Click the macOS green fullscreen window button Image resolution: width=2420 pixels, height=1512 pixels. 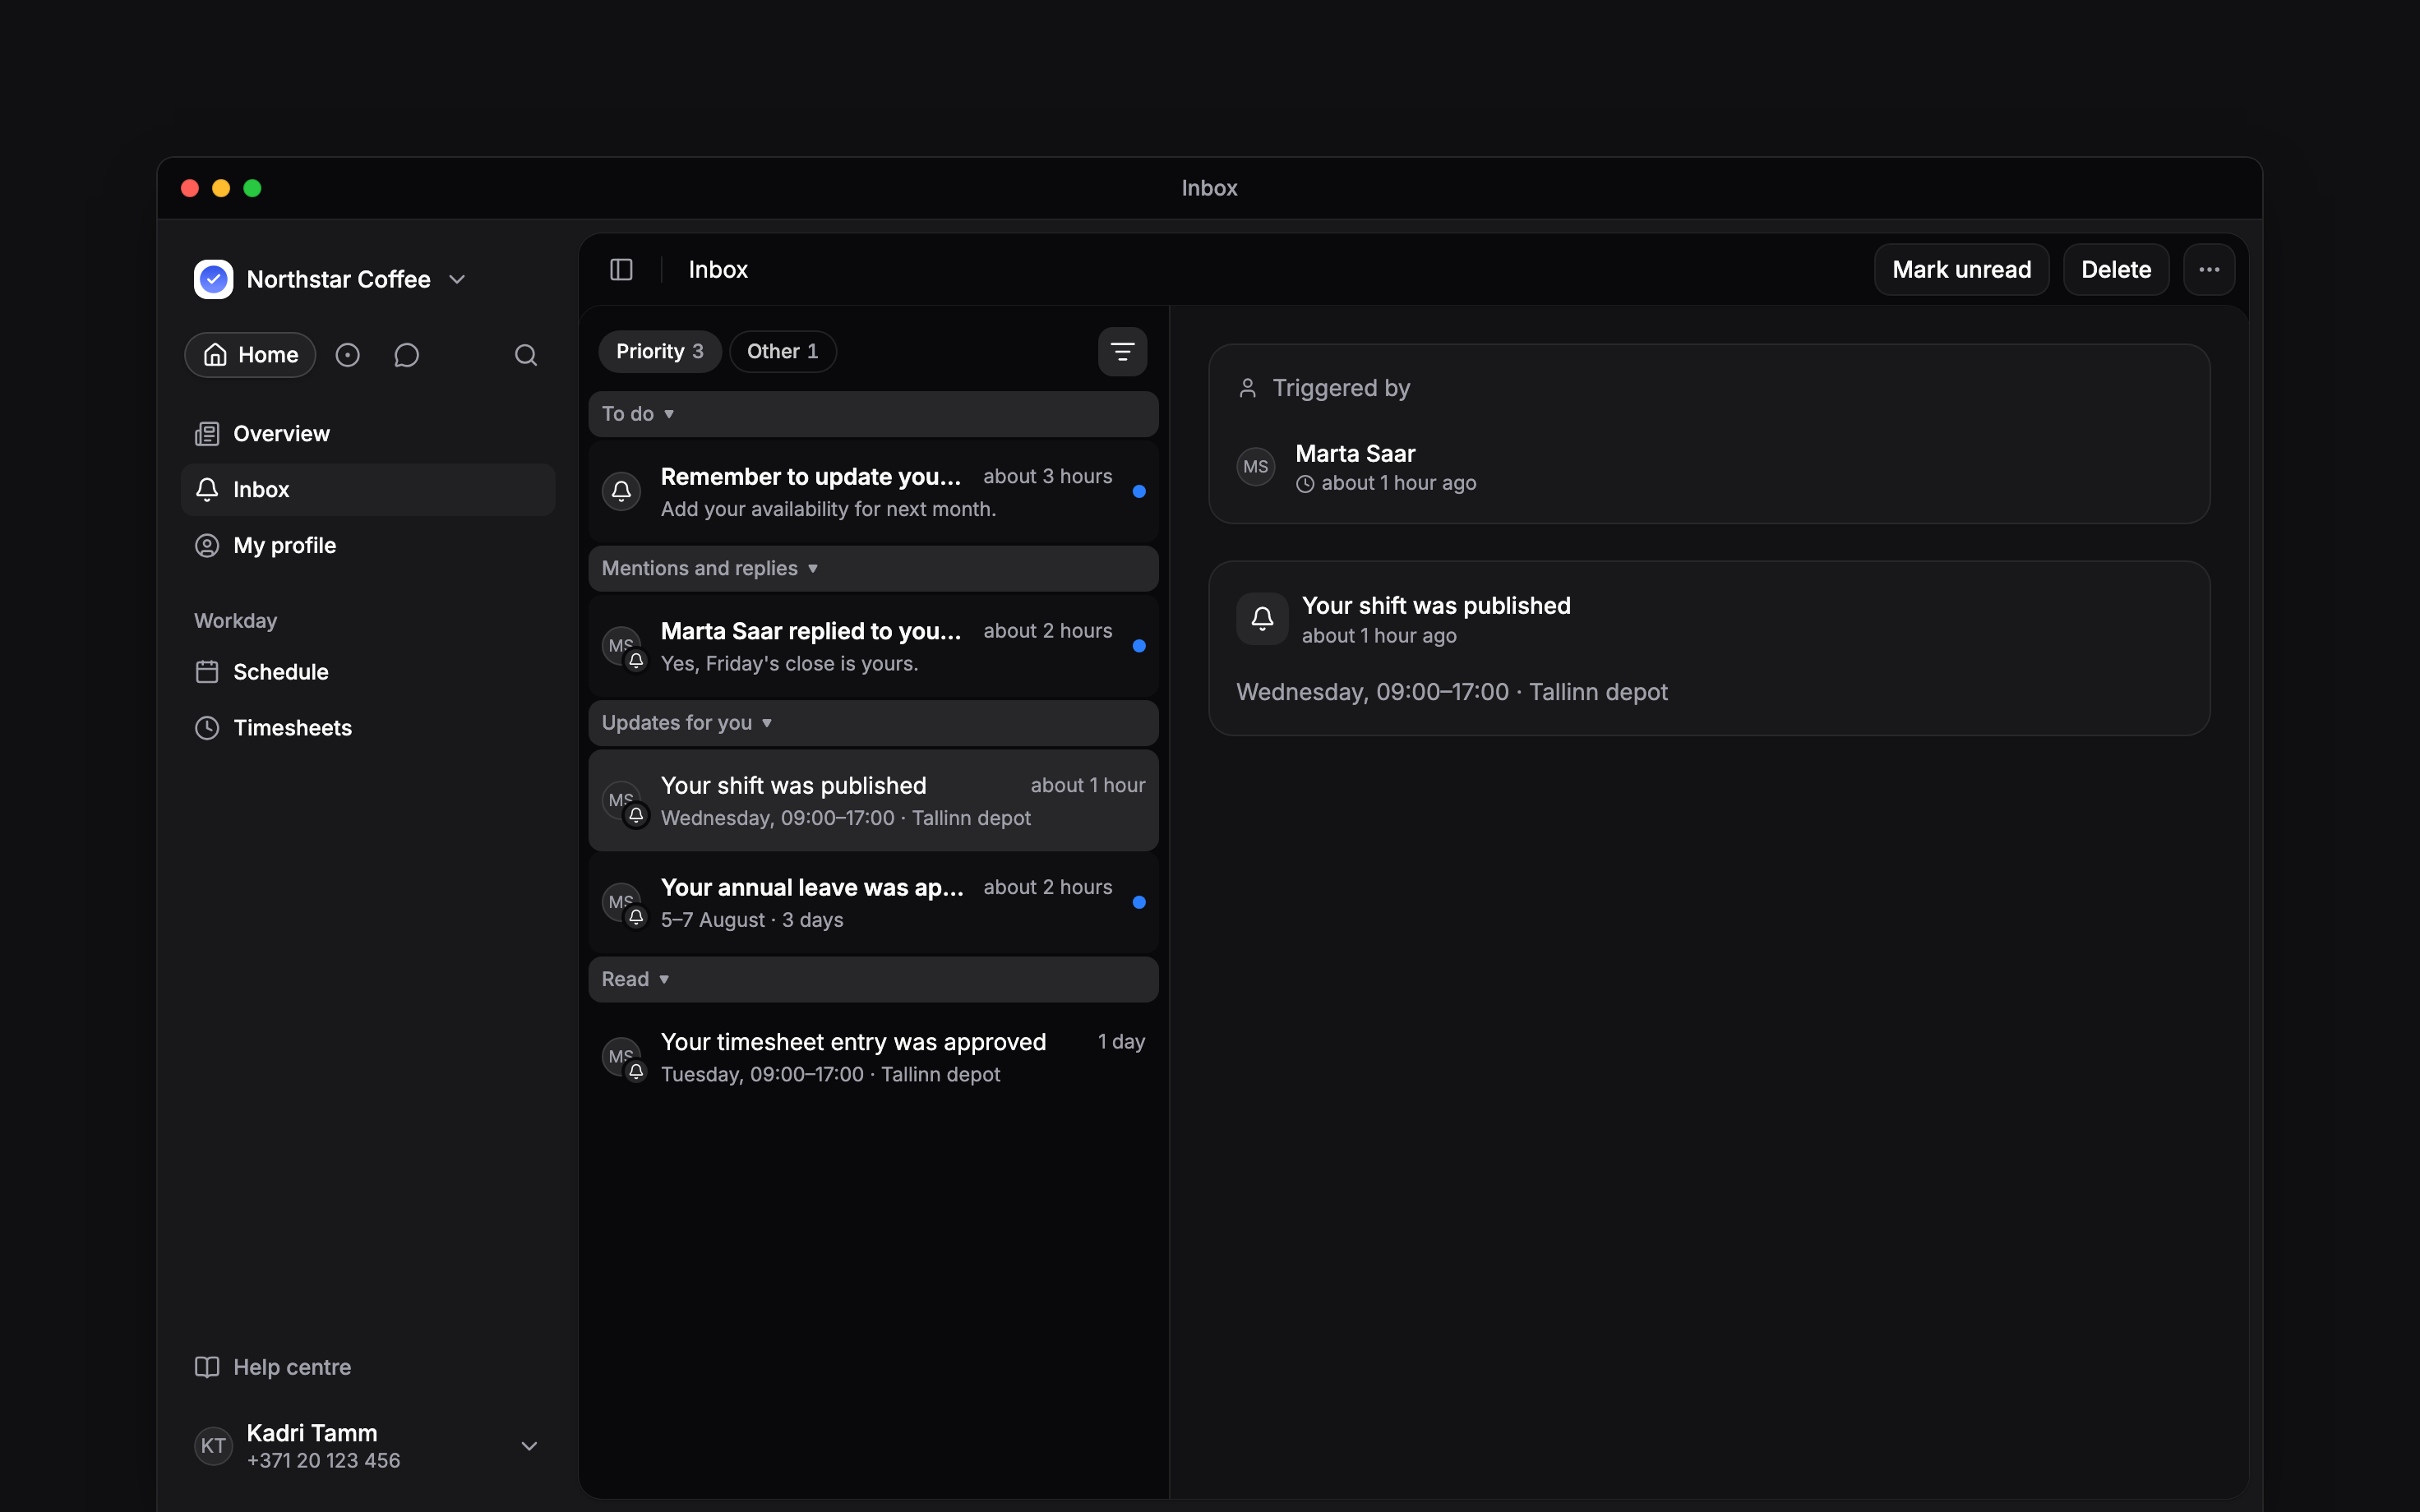pos(253,188)
